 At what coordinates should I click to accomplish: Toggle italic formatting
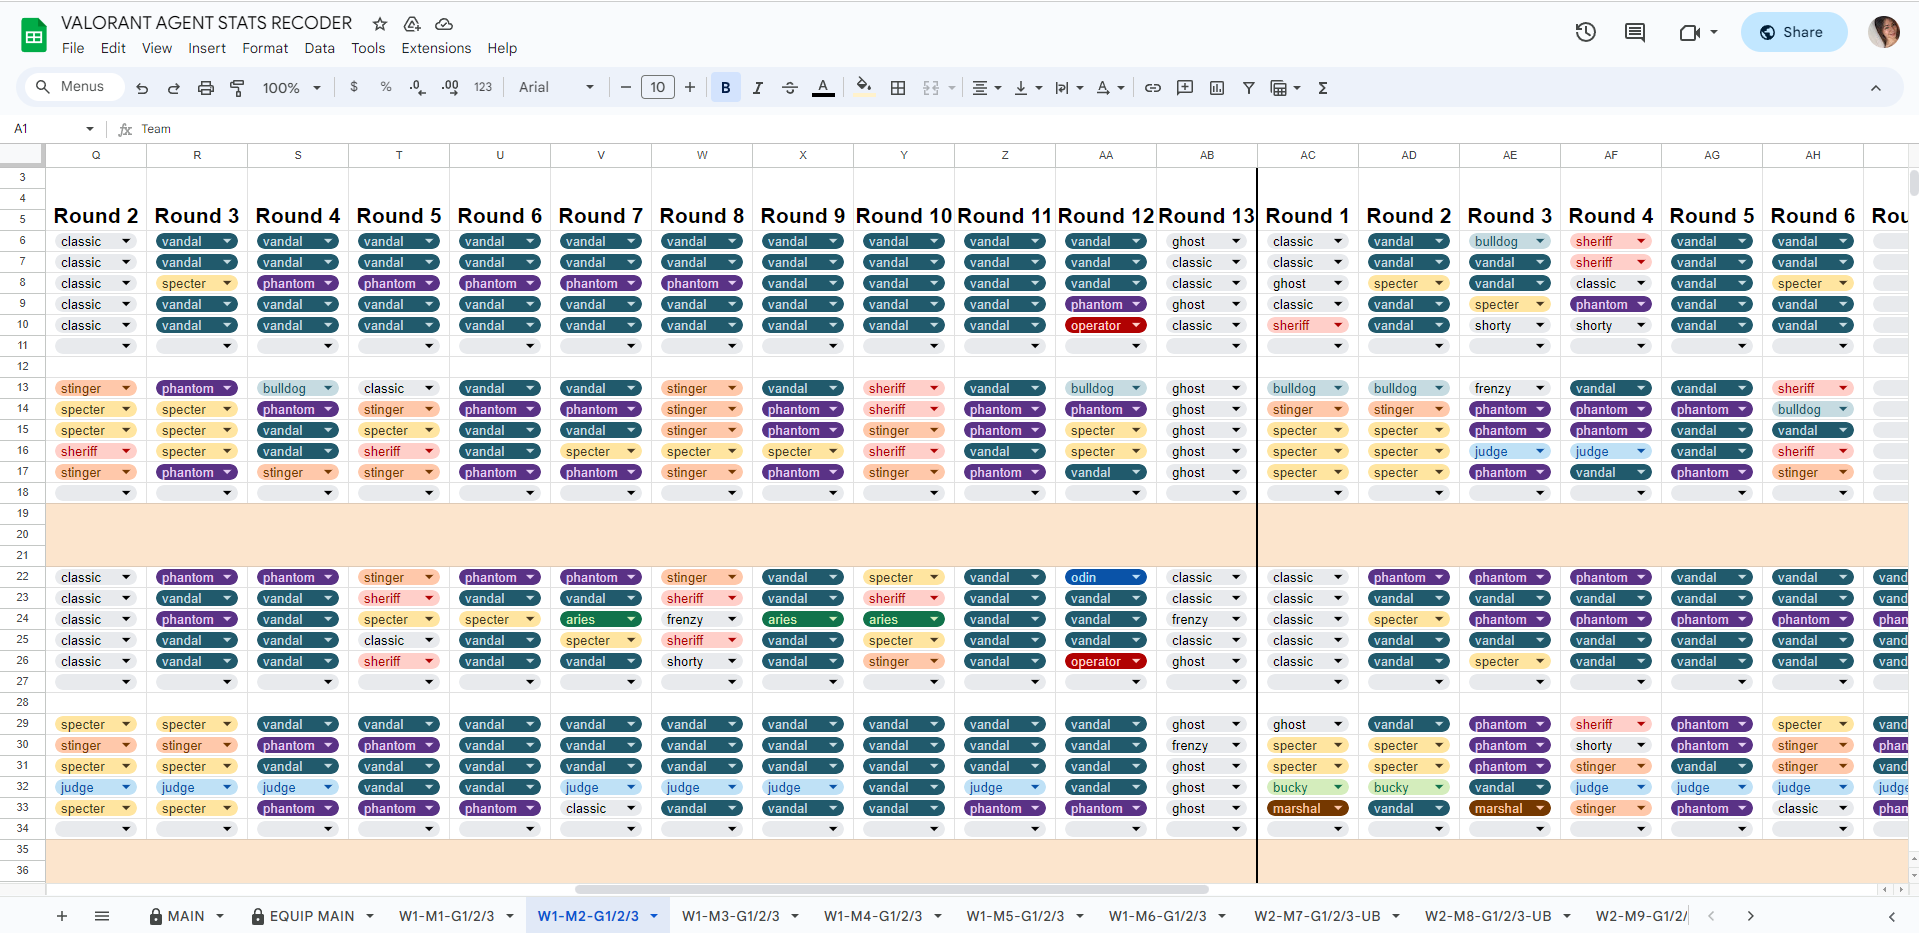[758, 88]
